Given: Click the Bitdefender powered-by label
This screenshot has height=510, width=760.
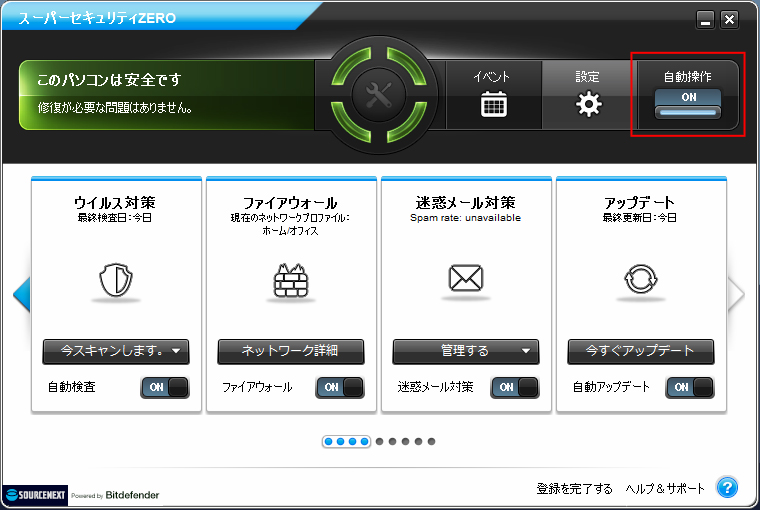Looking at the screenshot, I should pyautogui.click(x=115, y=495).
